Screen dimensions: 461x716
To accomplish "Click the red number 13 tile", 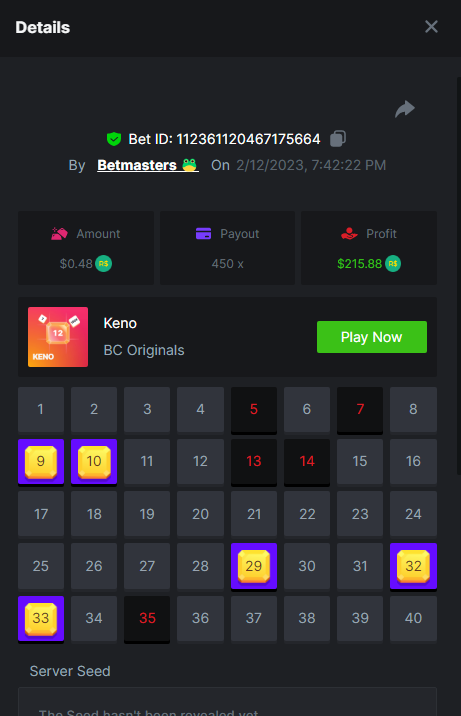I will pyautogui.click(x=254, y=462).
